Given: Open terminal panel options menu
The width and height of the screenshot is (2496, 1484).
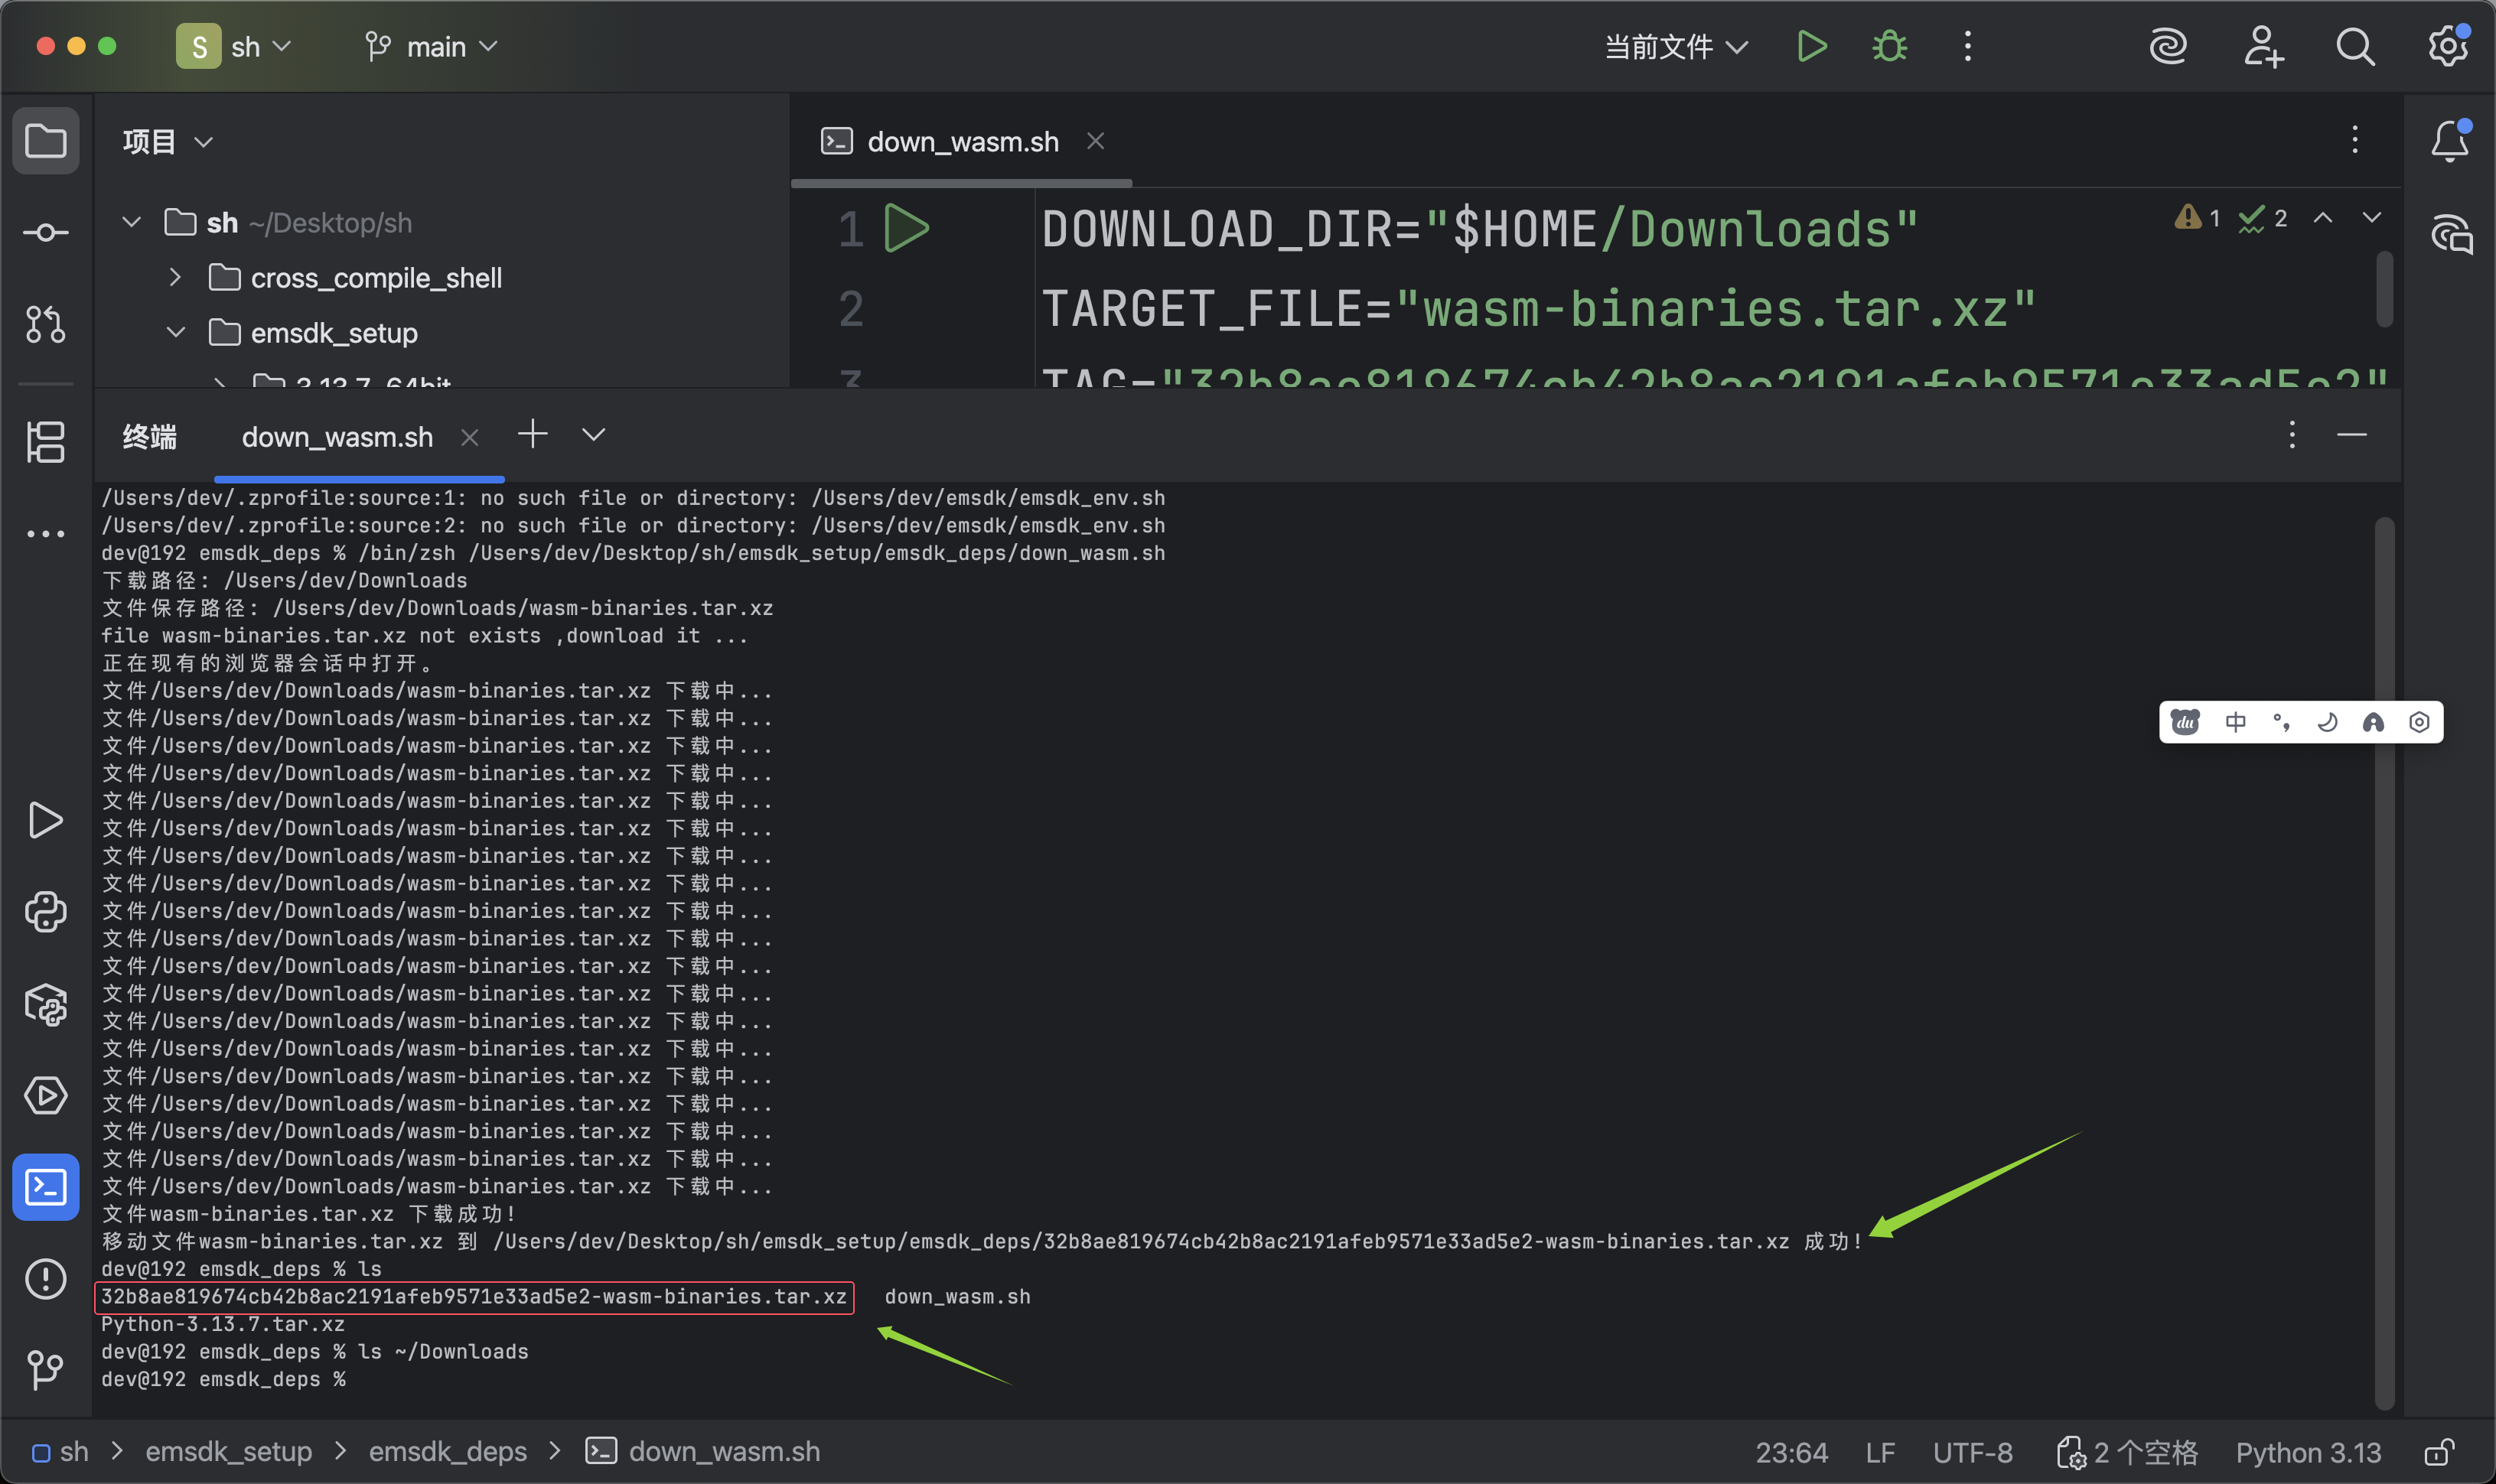Looking at the screenshot, I should (x=2292, y=434).
